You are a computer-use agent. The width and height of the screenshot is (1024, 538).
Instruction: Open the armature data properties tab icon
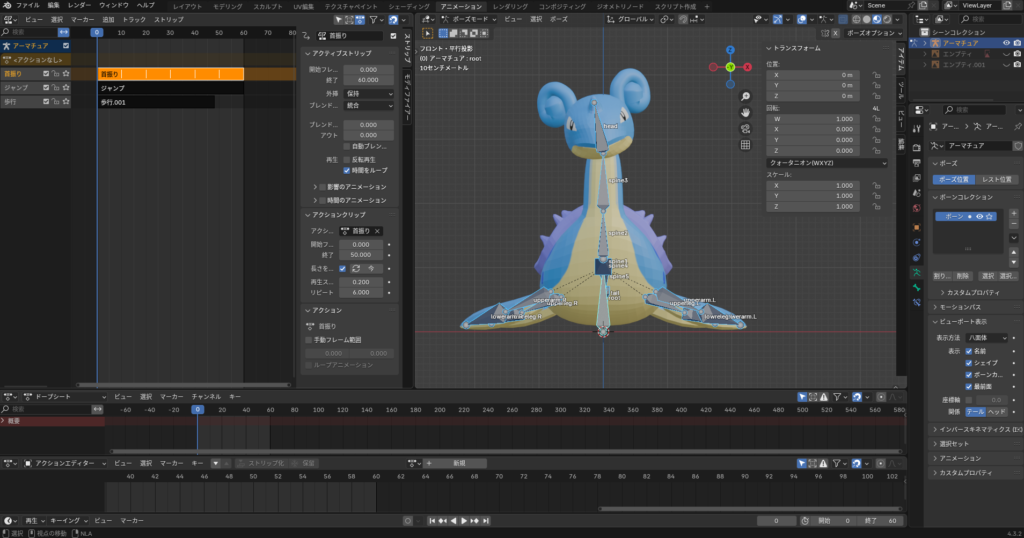click(x=916, y=271)
